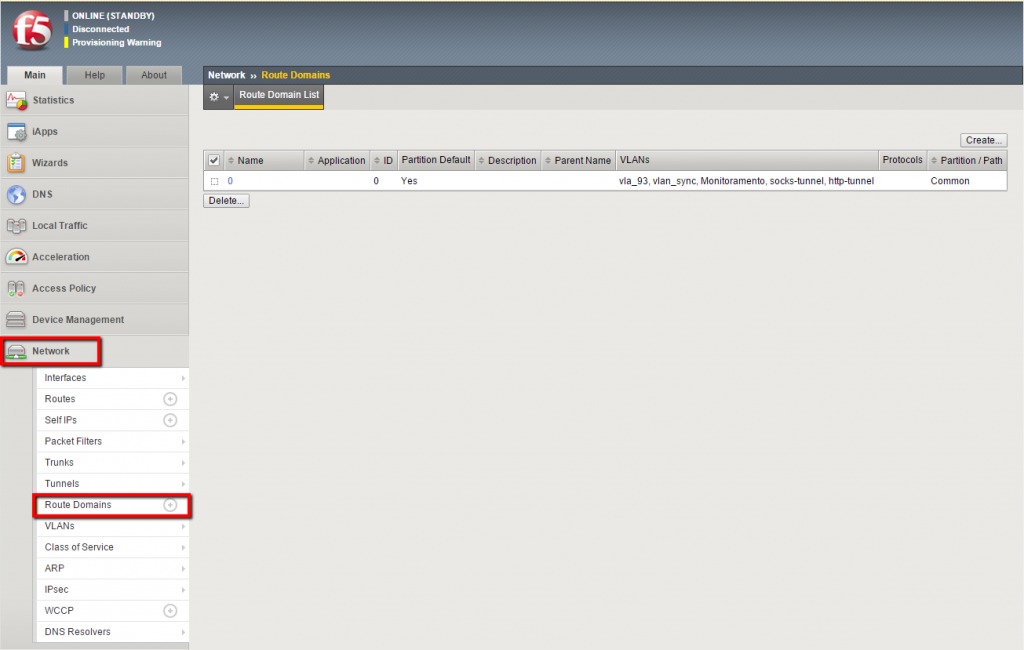Click the Delete button
Screen dimensions: 1024x650
[x=226, y=200]
